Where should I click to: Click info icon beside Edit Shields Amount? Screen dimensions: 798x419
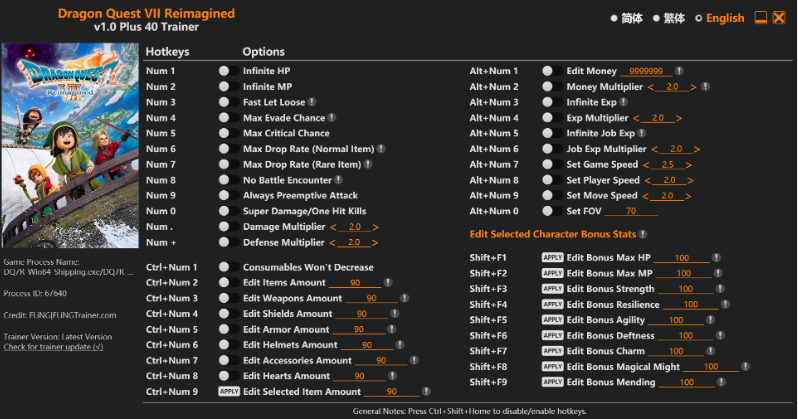click(x=394, y=314)
